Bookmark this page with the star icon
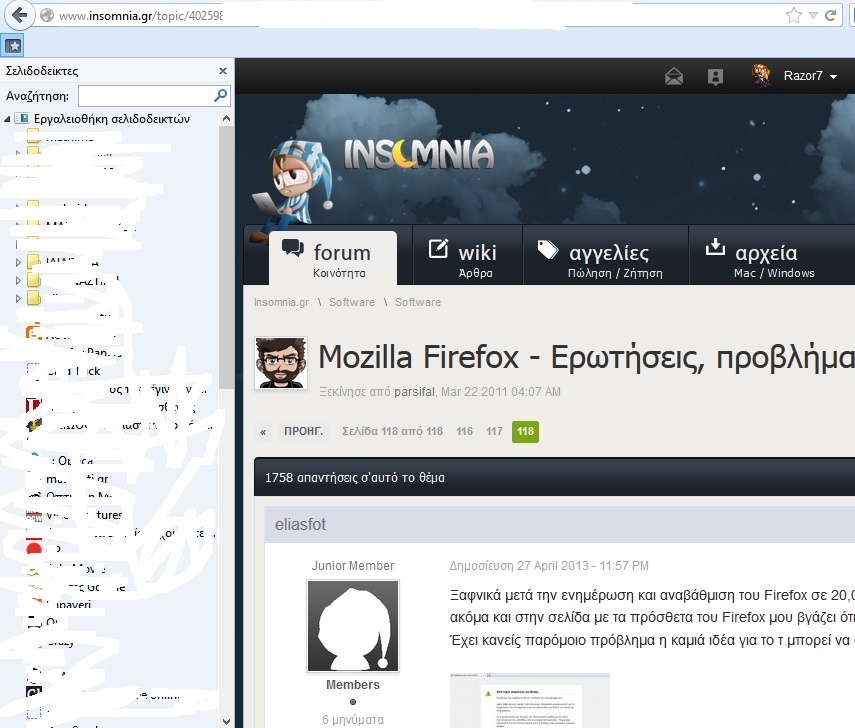The width and height of the screenshot is (855, 728). [794, 15]
